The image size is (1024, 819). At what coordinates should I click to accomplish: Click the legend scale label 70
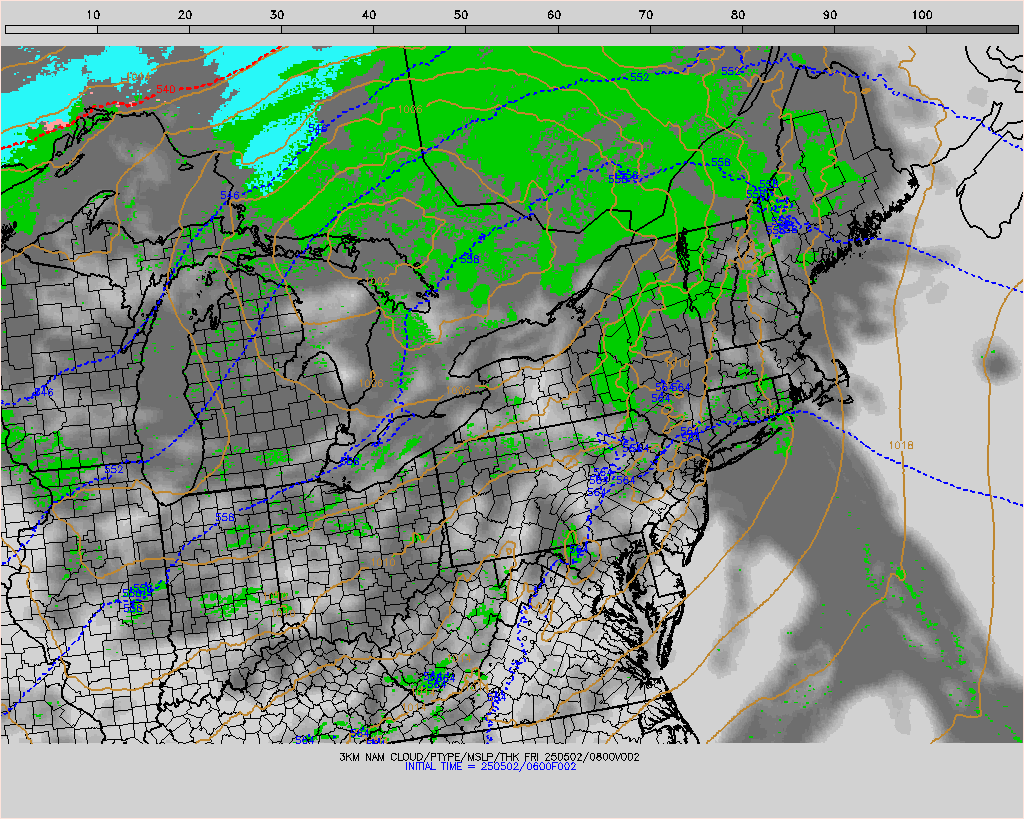646,15
